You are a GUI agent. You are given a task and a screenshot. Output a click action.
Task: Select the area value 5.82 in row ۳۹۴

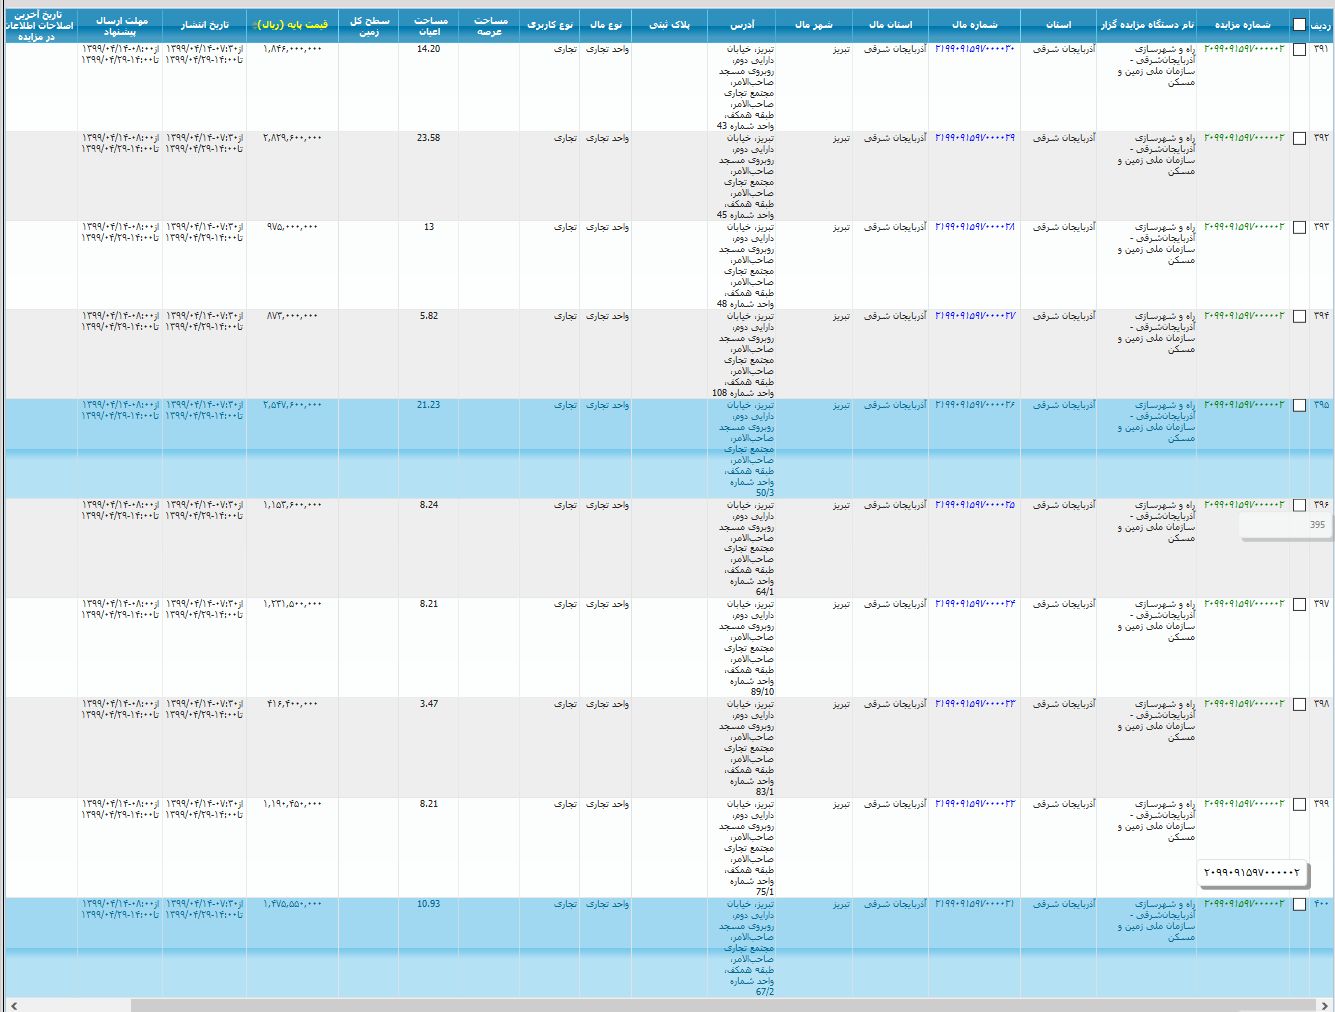pos(429,316)
